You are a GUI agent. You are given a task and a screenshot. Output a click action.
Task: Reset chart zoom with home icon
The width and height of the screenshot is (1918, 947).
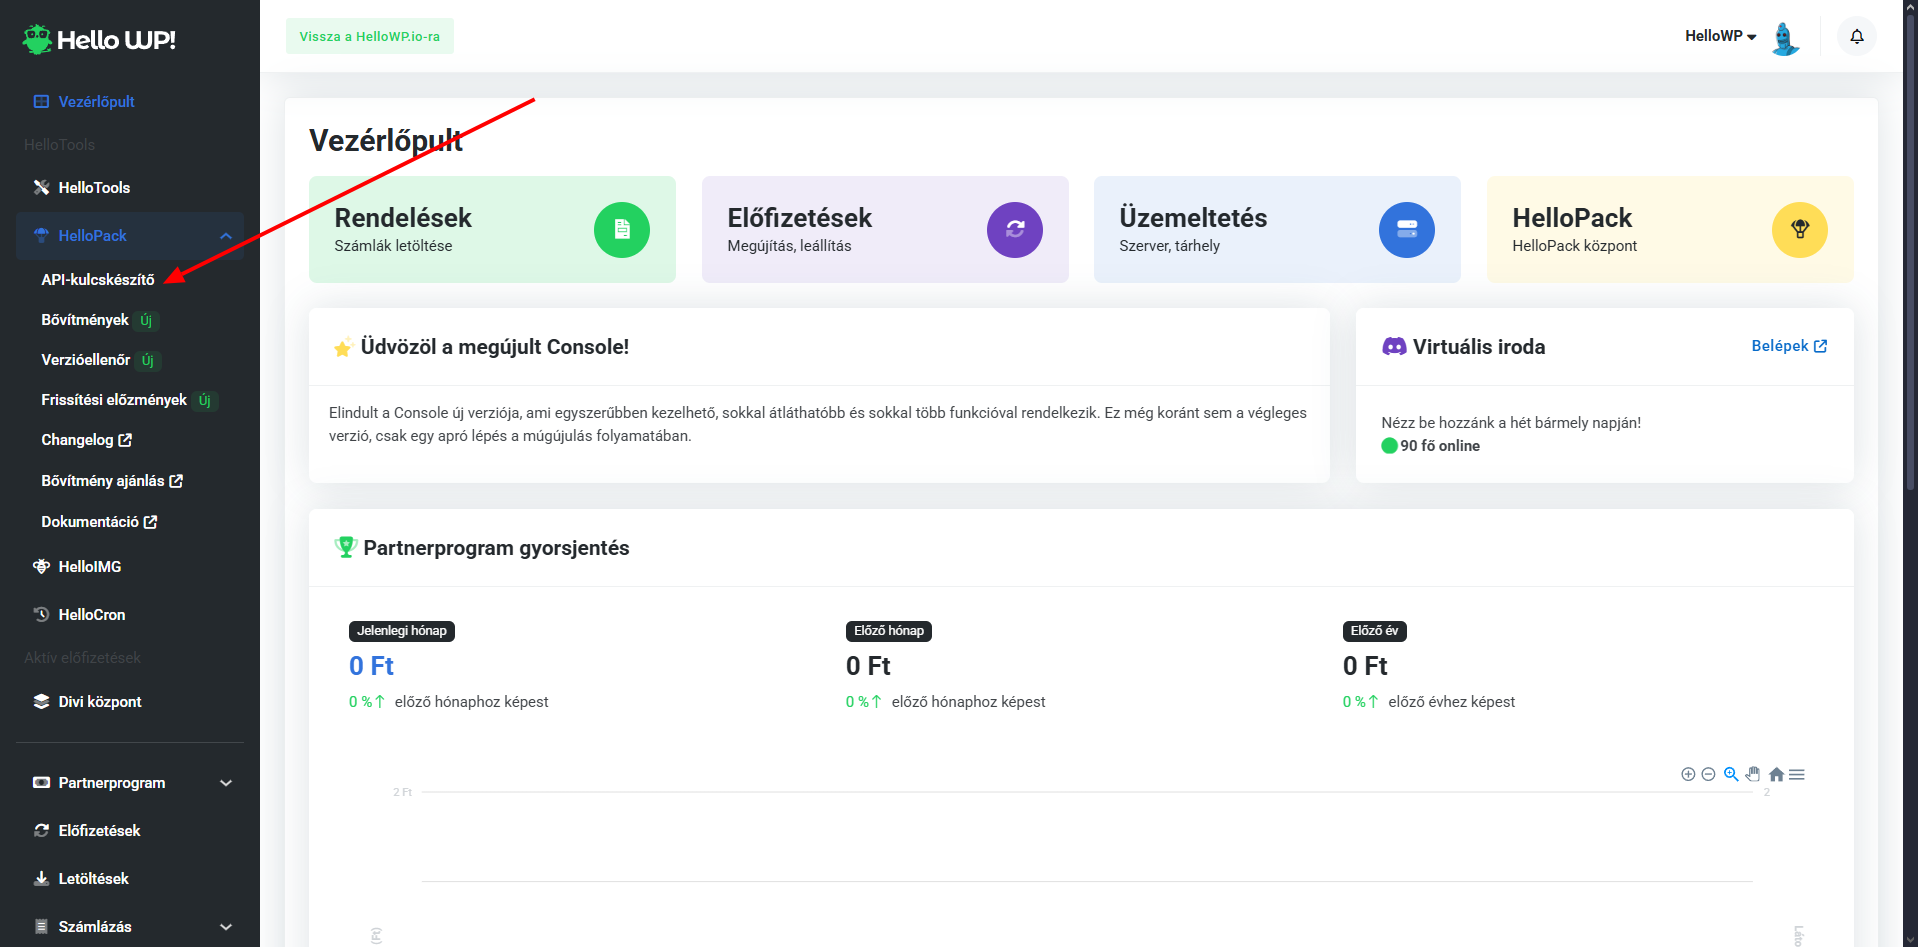coord(1776,774)
